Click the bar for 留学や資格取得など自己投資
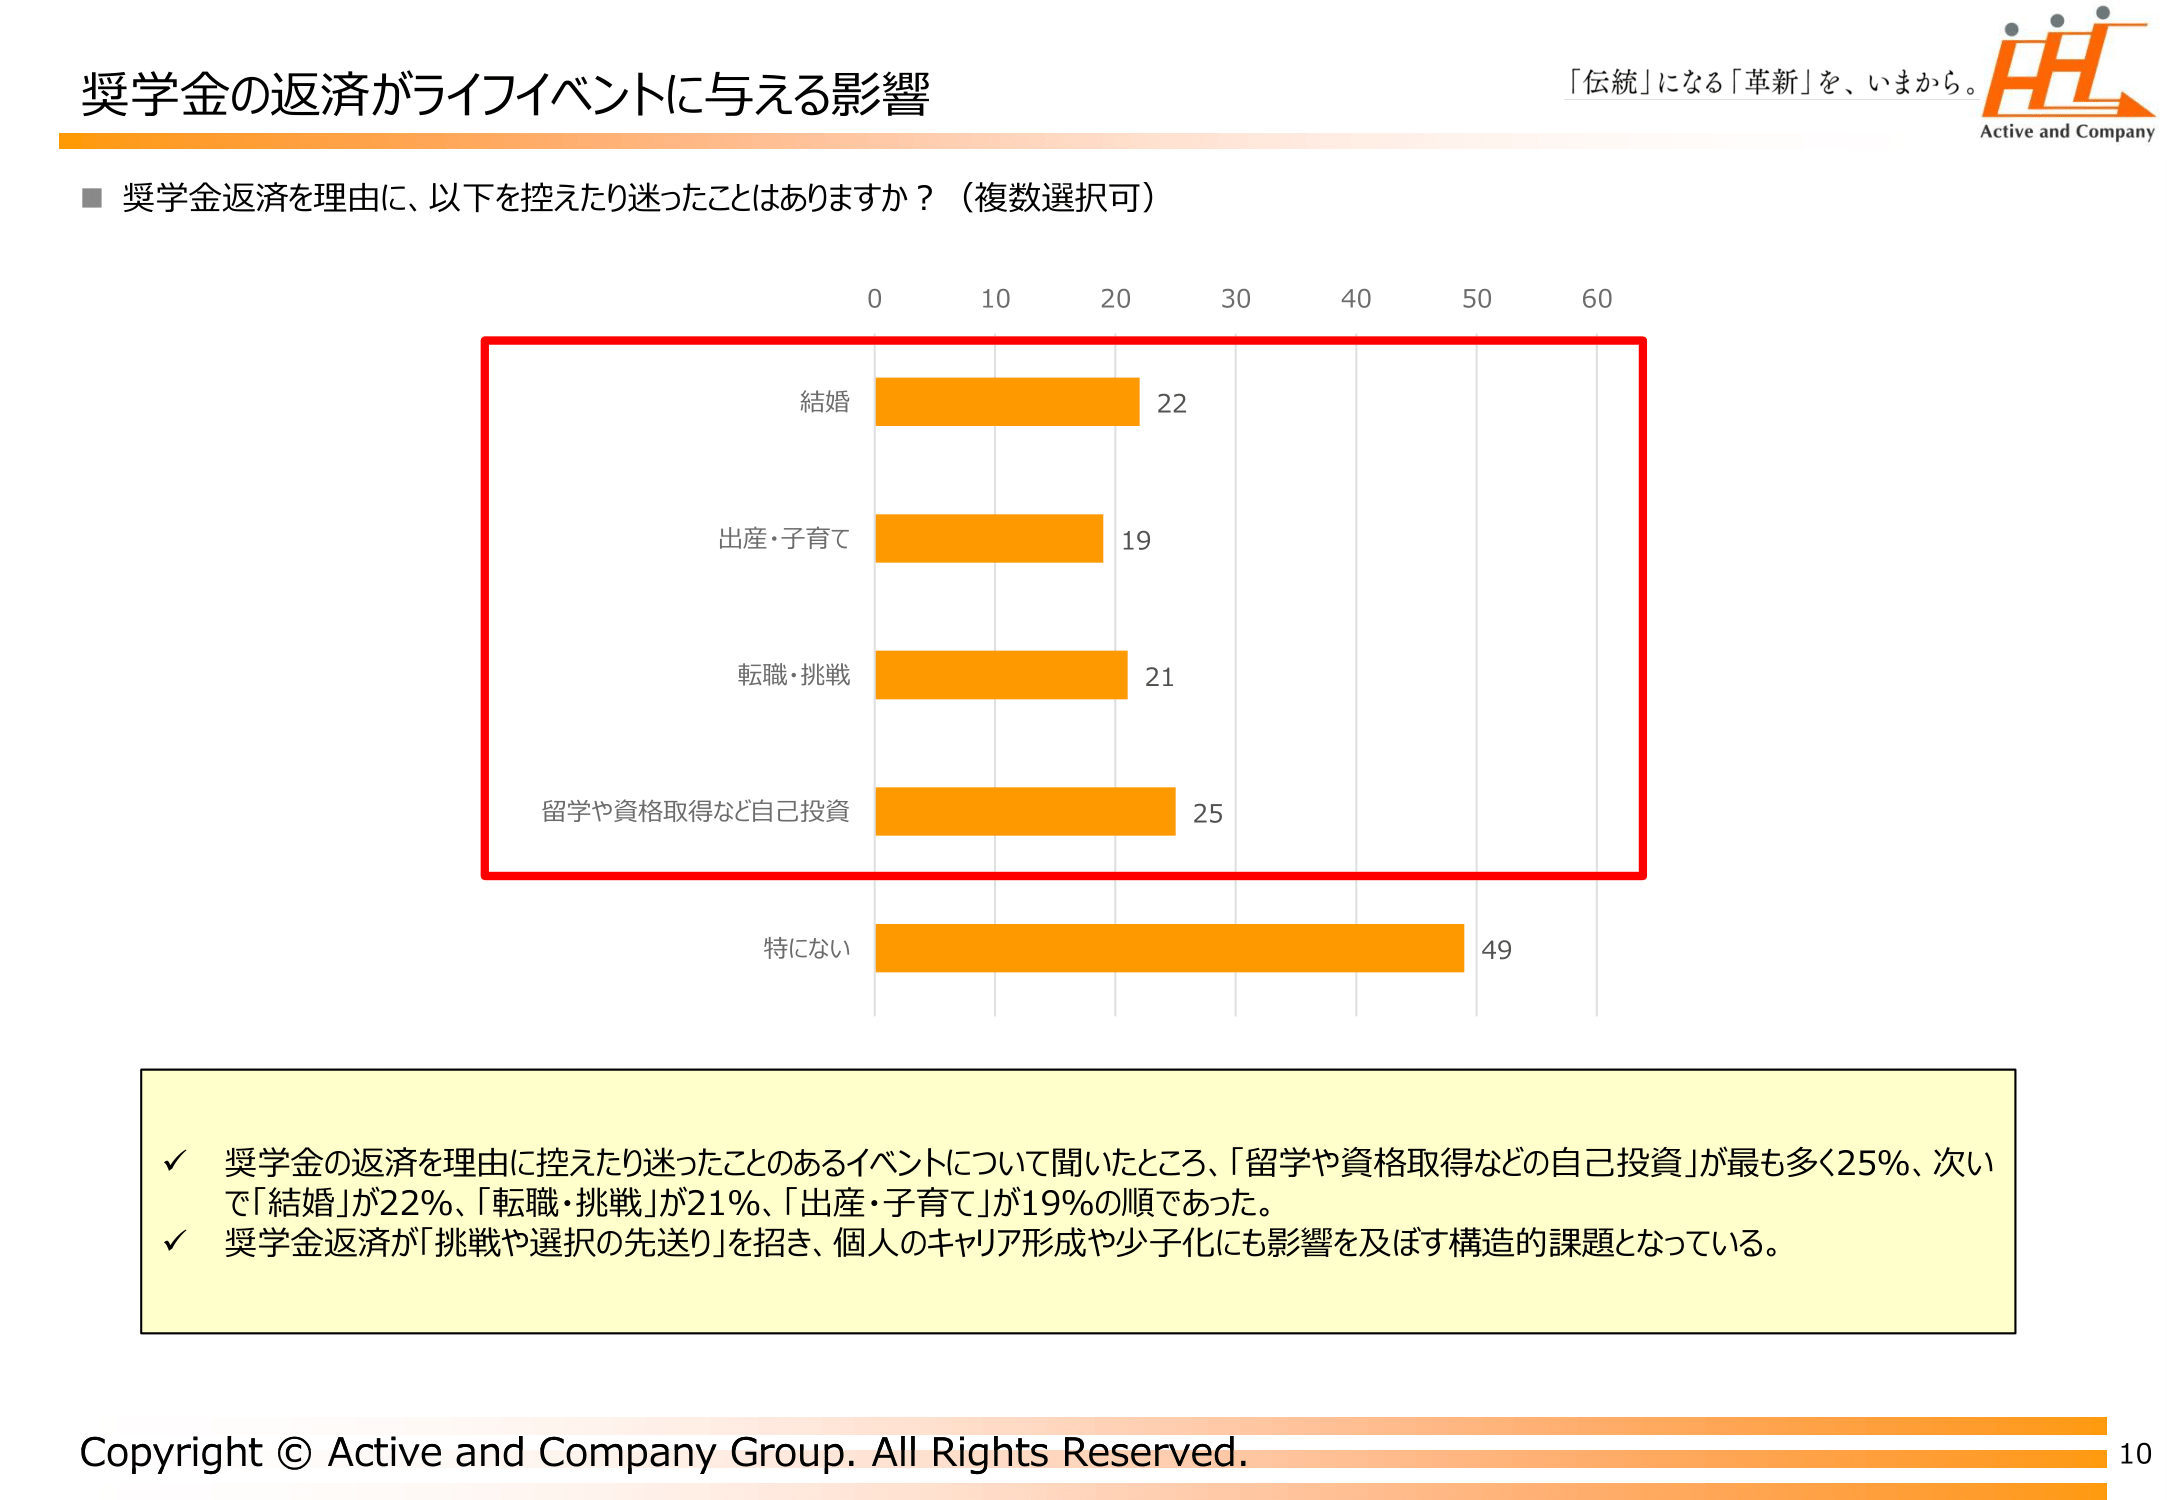Image resolution: width=2167 pixels, height=1500 pixels. point(1024,812)
